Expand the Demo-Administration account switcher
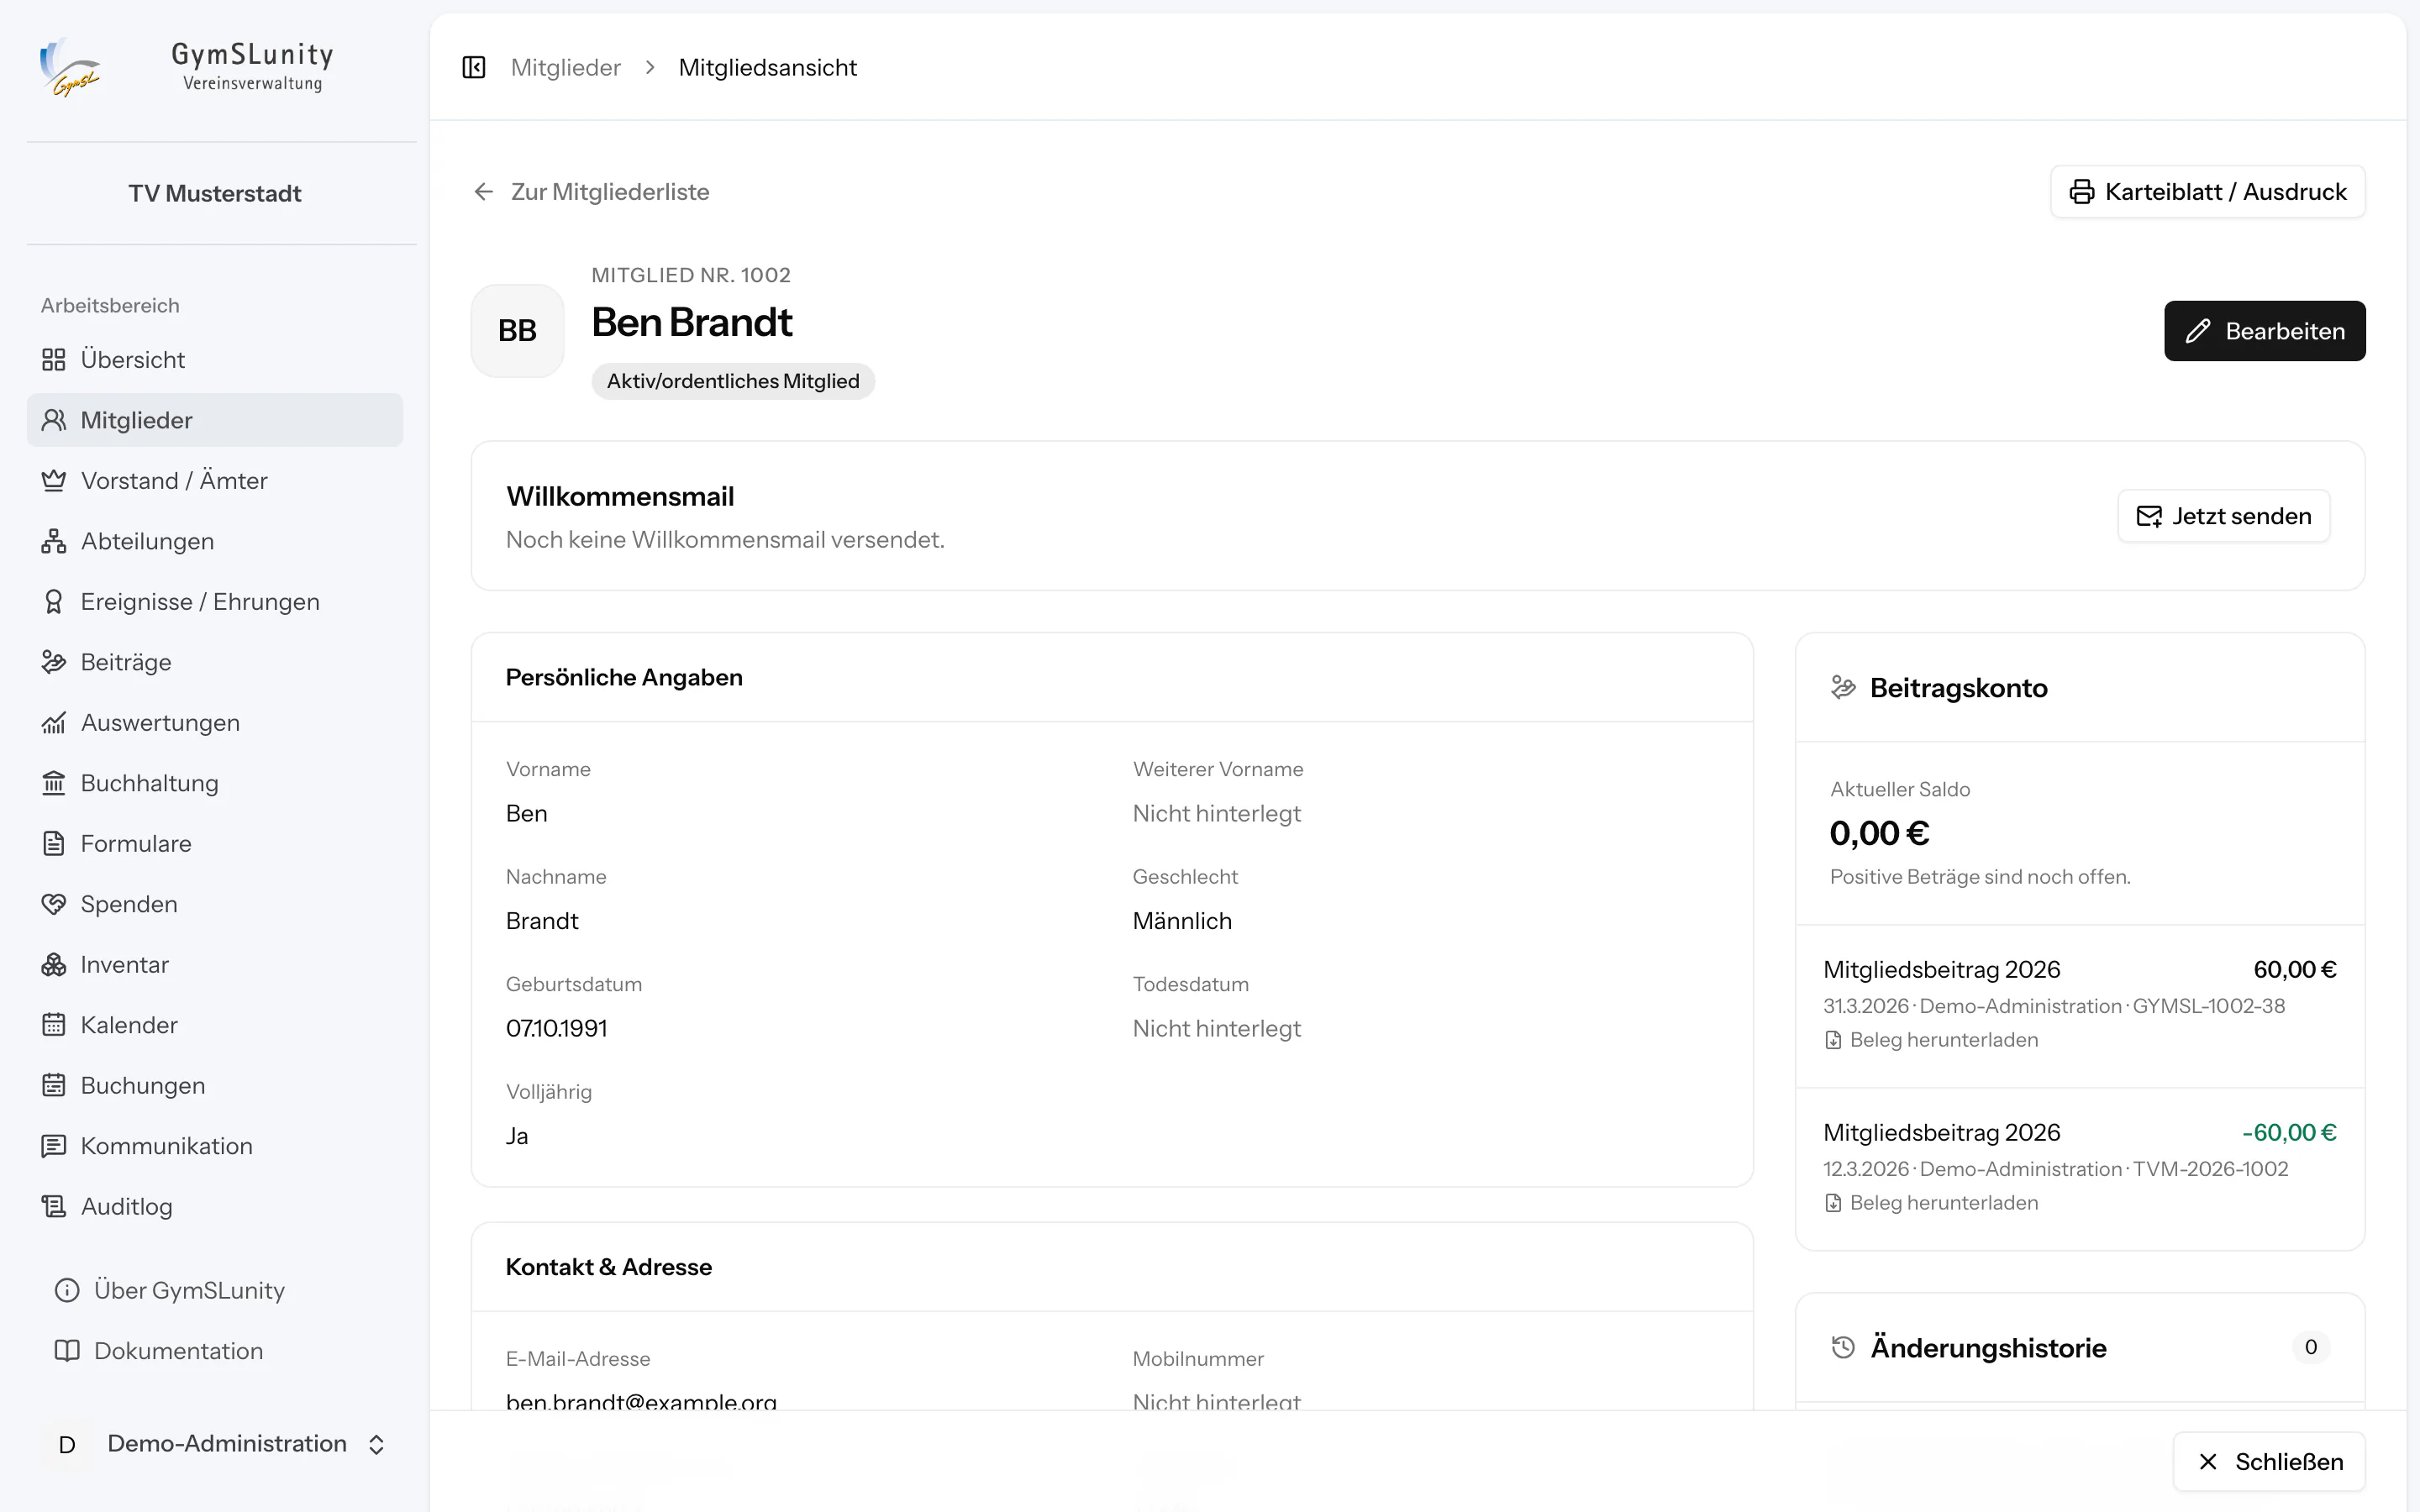Screen dimensions: 2420x1512 [215, 1444]
